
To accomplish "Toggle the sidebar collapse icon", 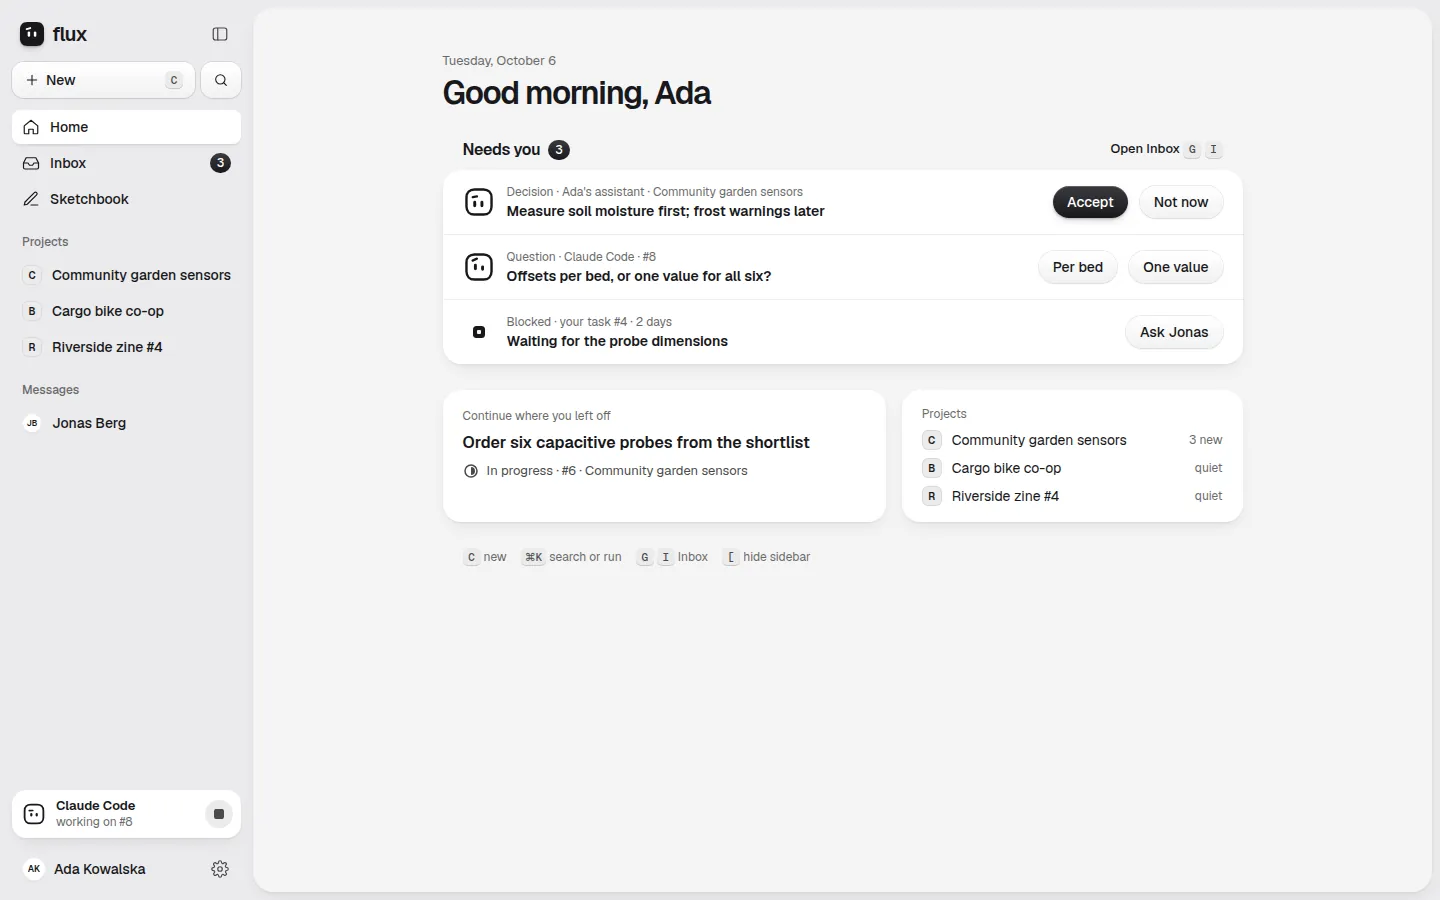I will 220,34.
